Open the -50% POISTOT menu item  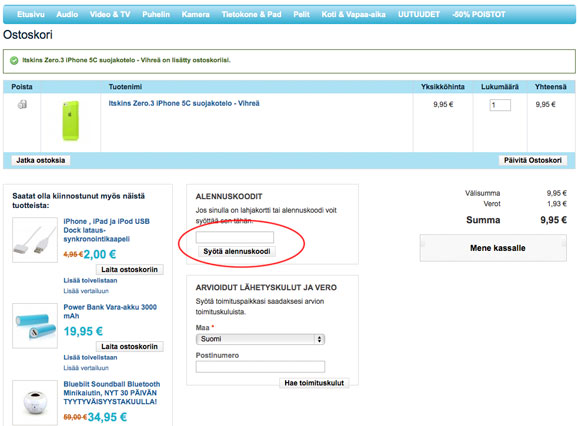[x=478, y=14]
